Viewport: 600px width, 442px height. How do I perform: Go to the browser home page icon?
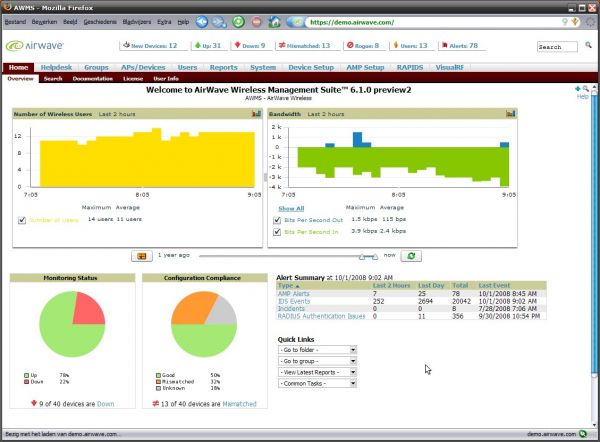point(274,22)
